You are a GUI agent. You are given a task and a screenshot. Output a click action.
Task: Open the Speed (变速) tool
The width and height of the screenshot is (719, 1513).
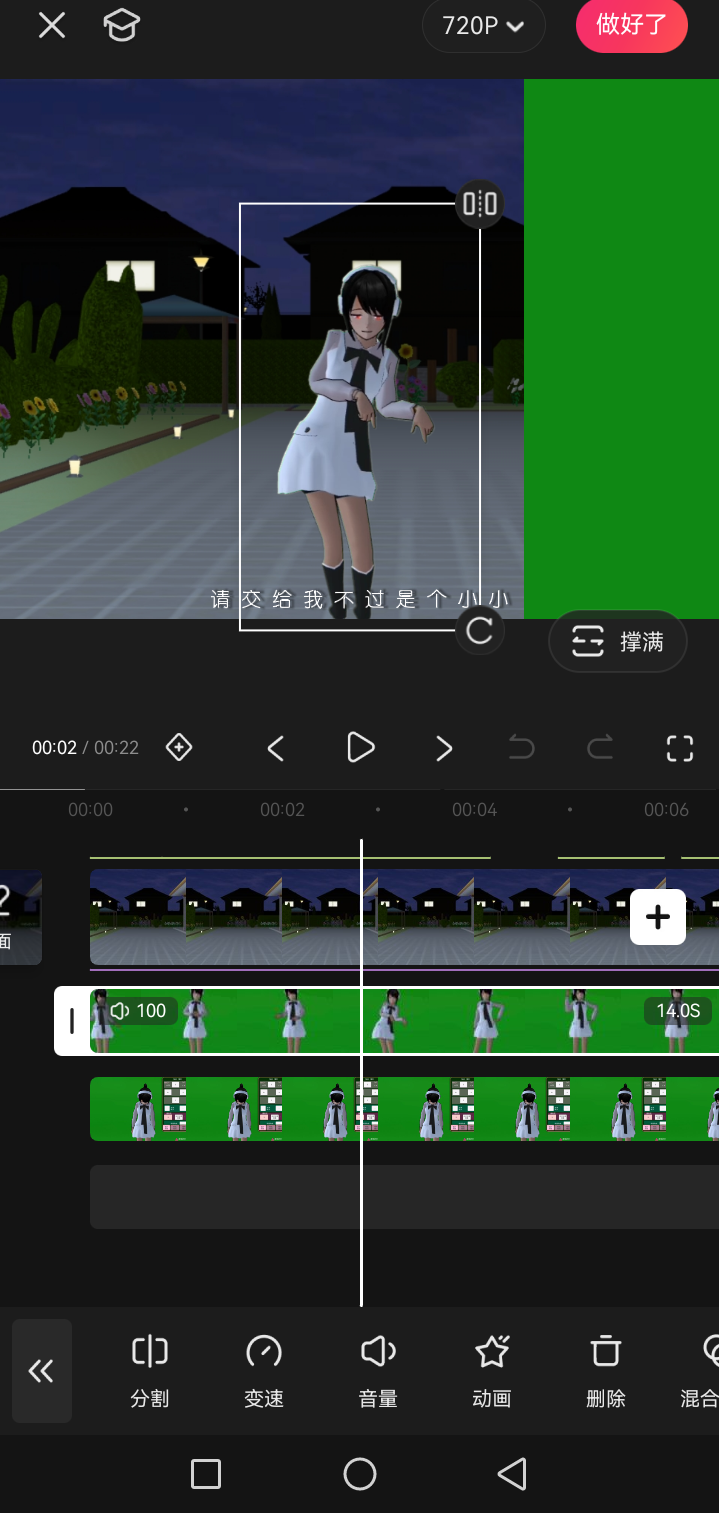[x=264, y=1370]
